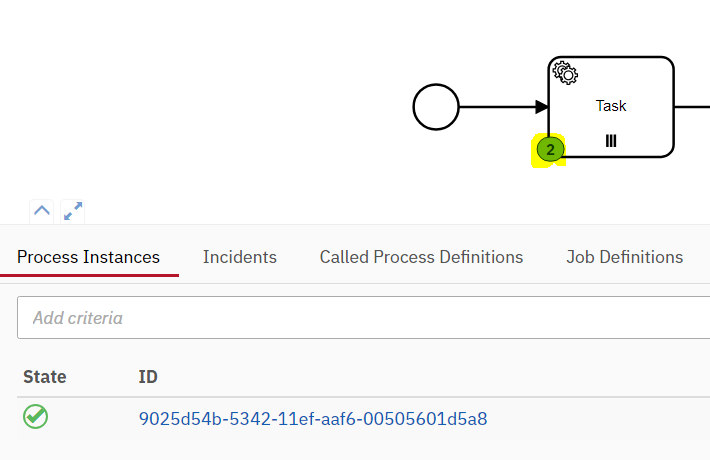This screenshot has height=460, width=710.
Task: Open process instance 9025d54b-5342-11ef-aaf6-00505601d5a8
Action: tap(313, 419)
